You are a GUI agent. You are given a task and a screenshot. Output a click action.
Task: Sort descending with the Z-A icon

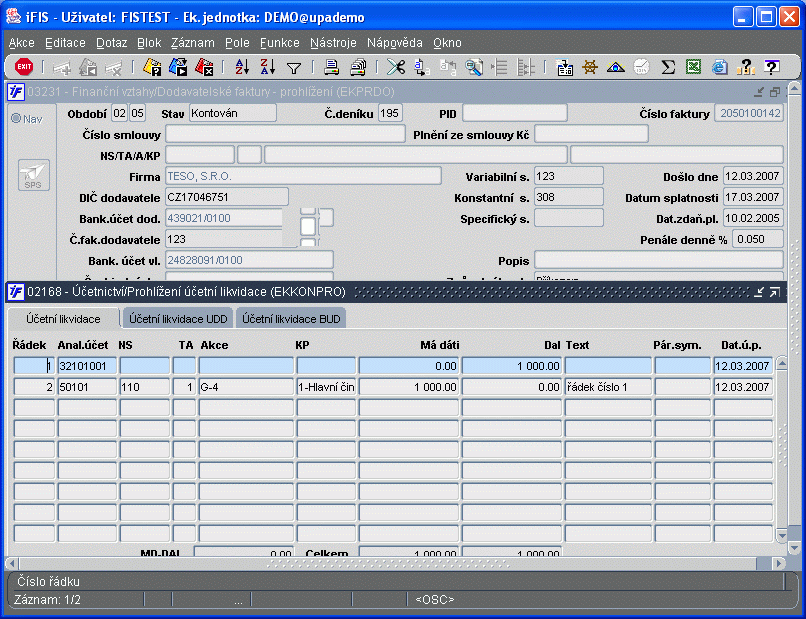click(268, 67)
